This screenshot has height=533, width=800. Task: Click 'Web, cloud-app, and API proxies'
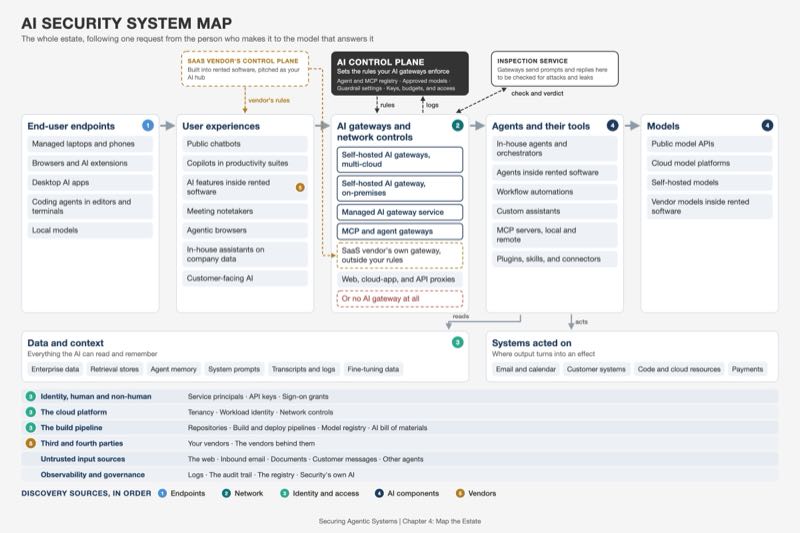(400, 280)
